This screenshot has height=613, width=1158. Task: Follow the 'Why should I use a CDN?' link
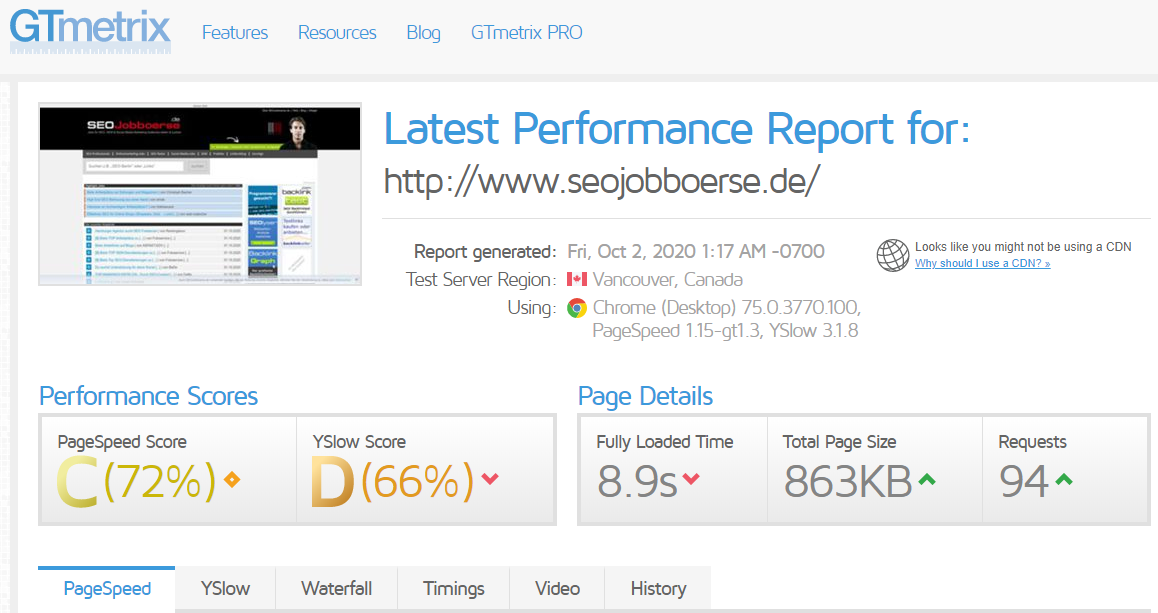pos(982,264)
